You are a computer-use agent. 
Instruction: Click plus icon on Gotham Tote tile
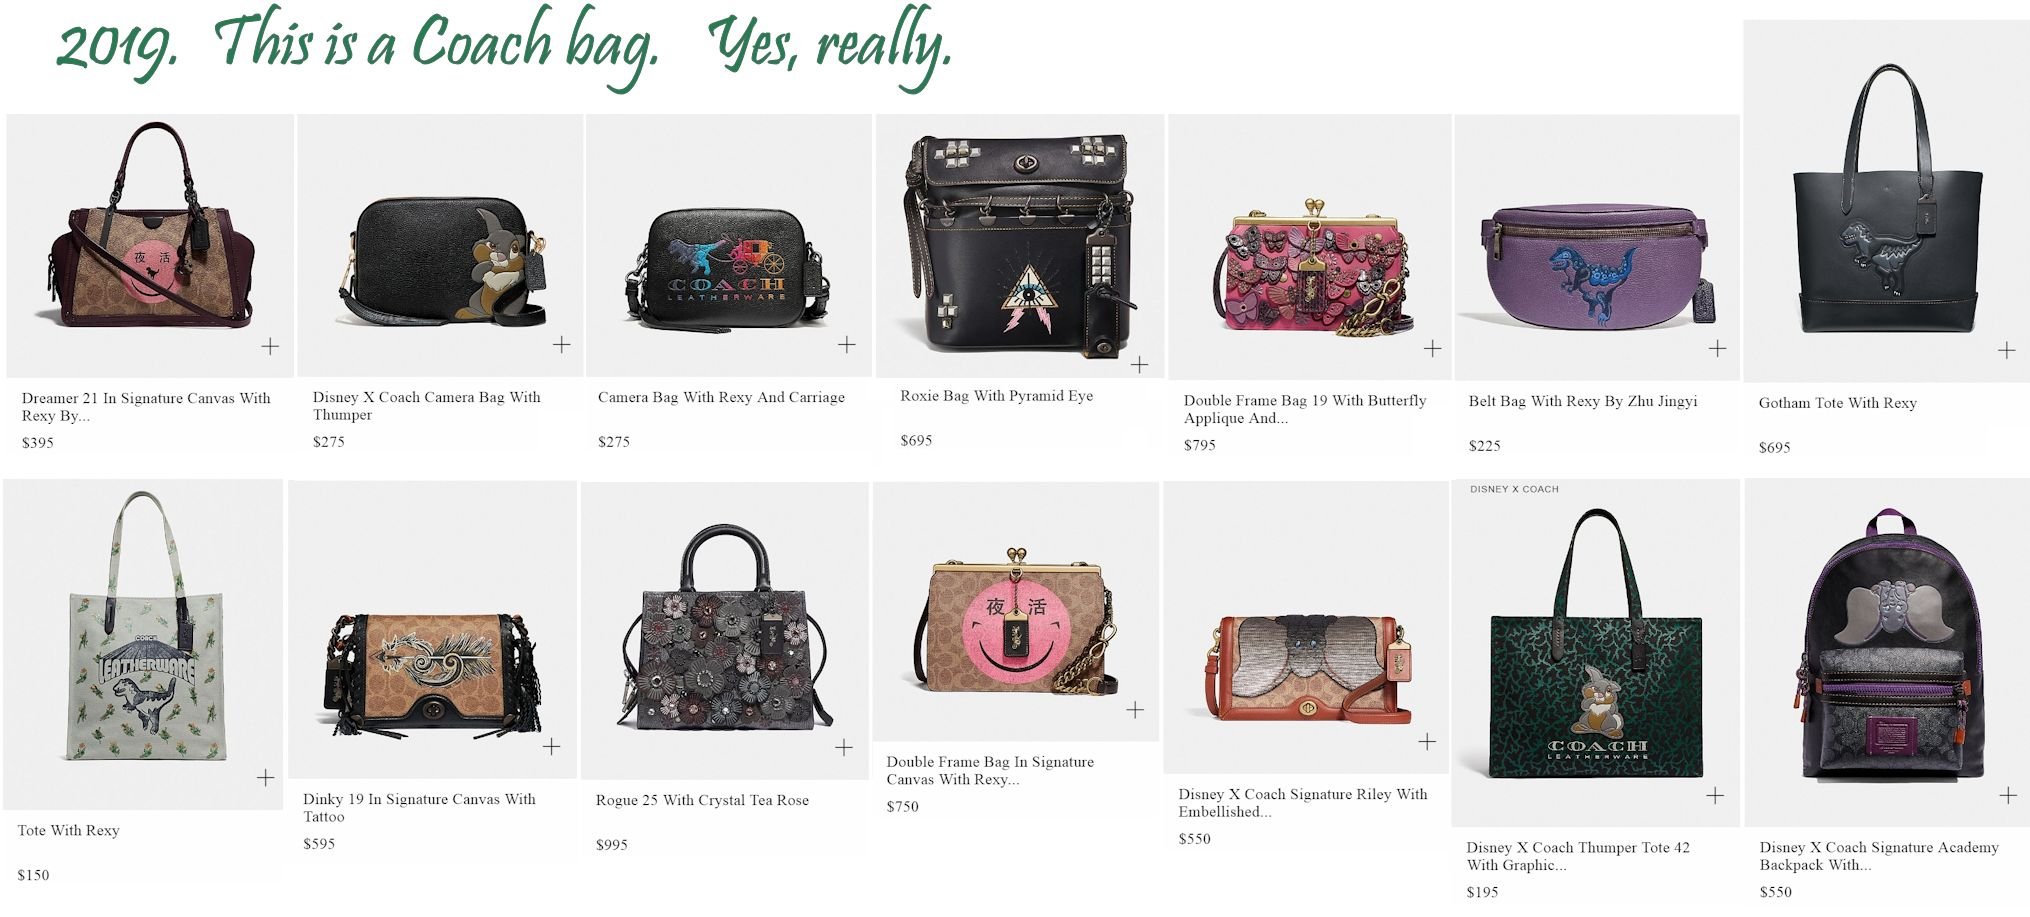click(x=2006, y=350)
